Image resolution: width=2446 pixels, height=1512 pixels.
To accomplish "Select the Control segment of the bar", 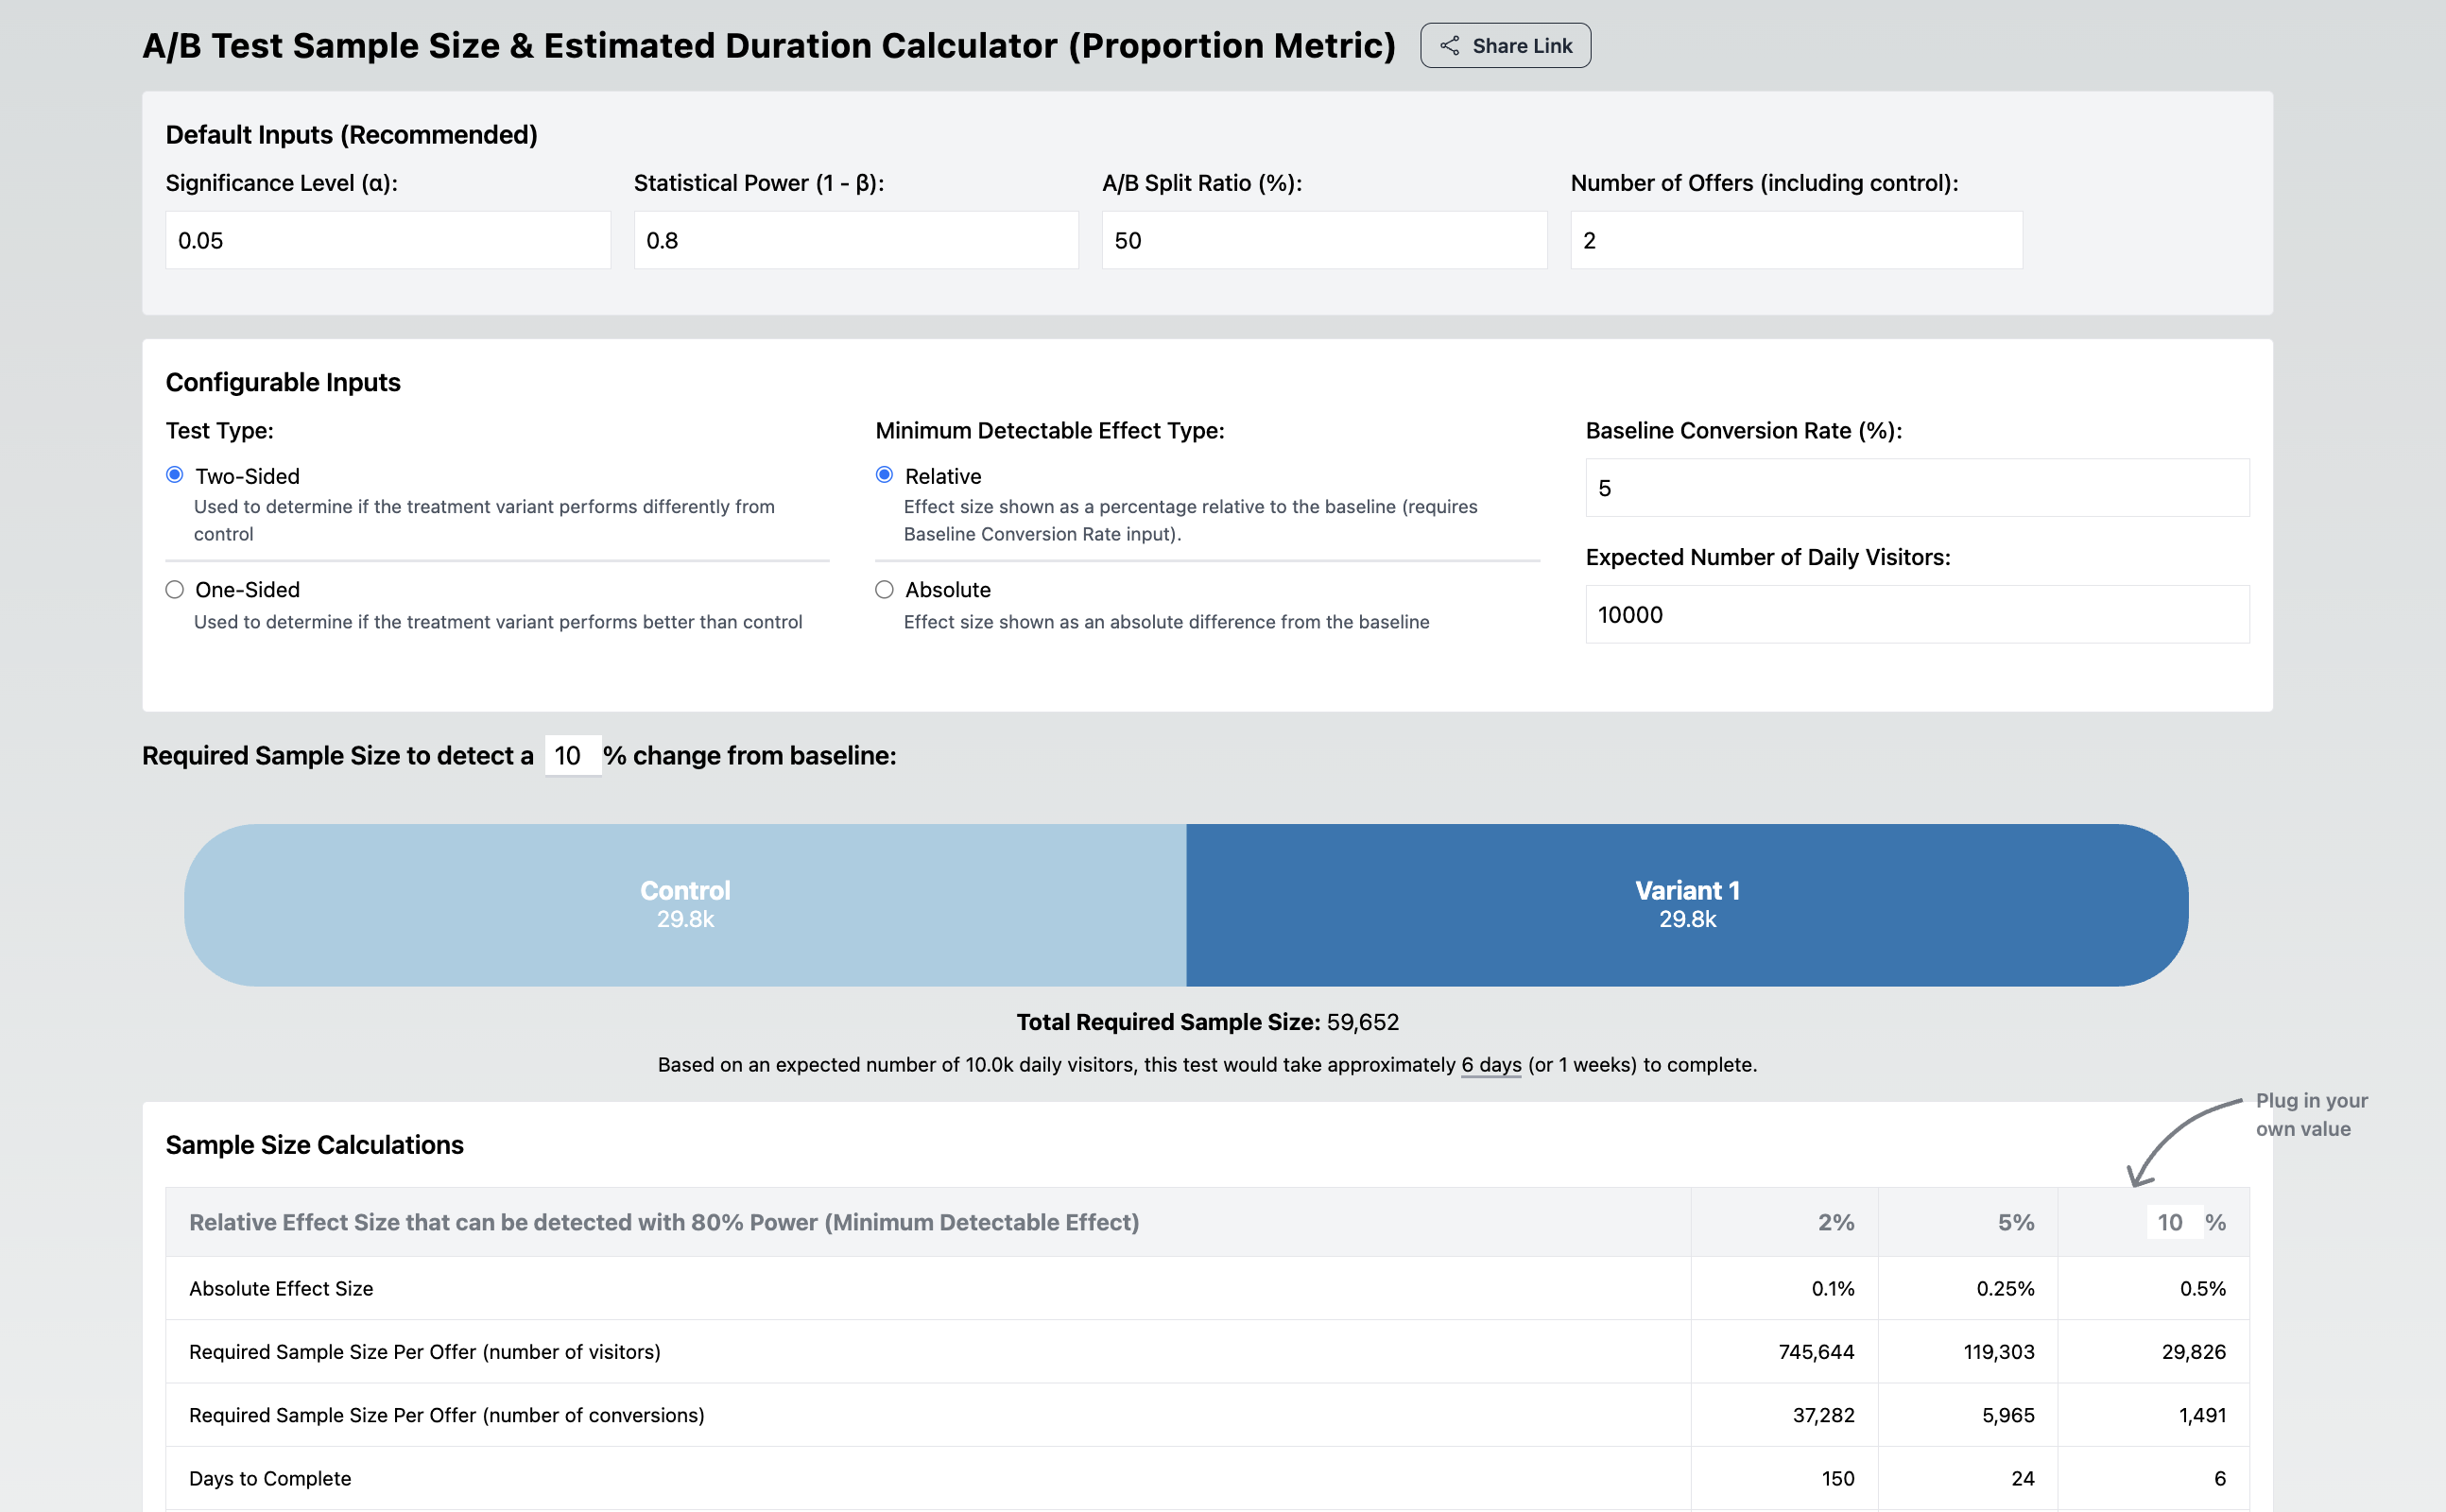I will coord(684,904).
